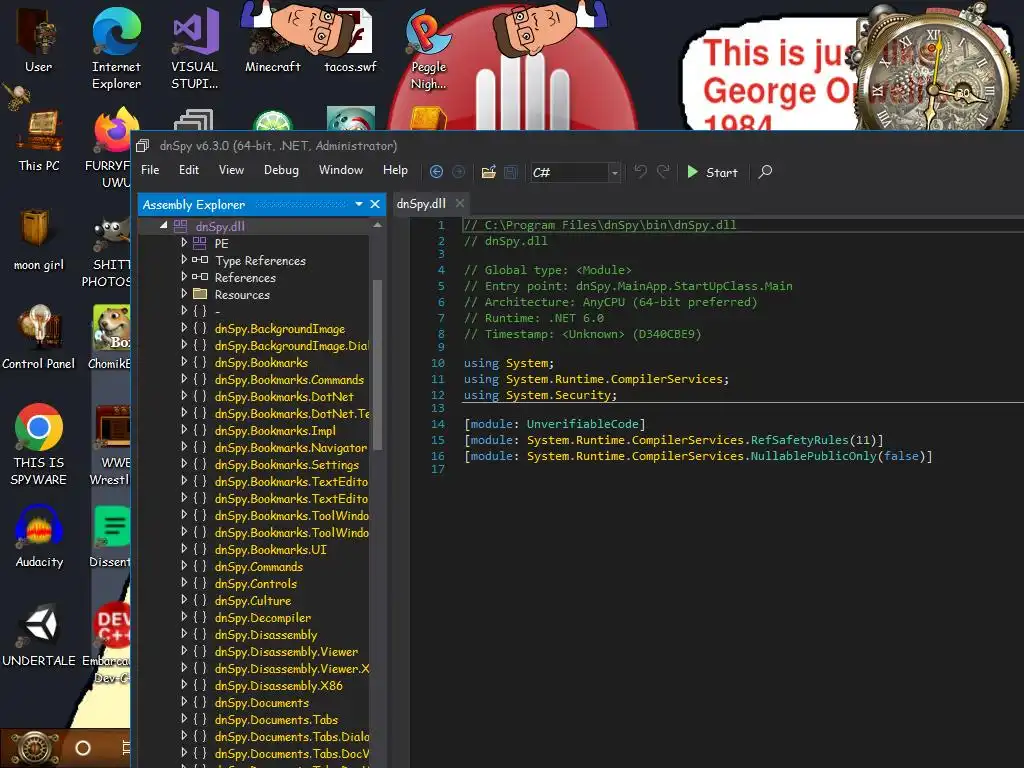The height and width of the screenshot is (768, 1024).
Task: Click the scroll-up arrow in Assembly Explorer
Action: (377, 225)
